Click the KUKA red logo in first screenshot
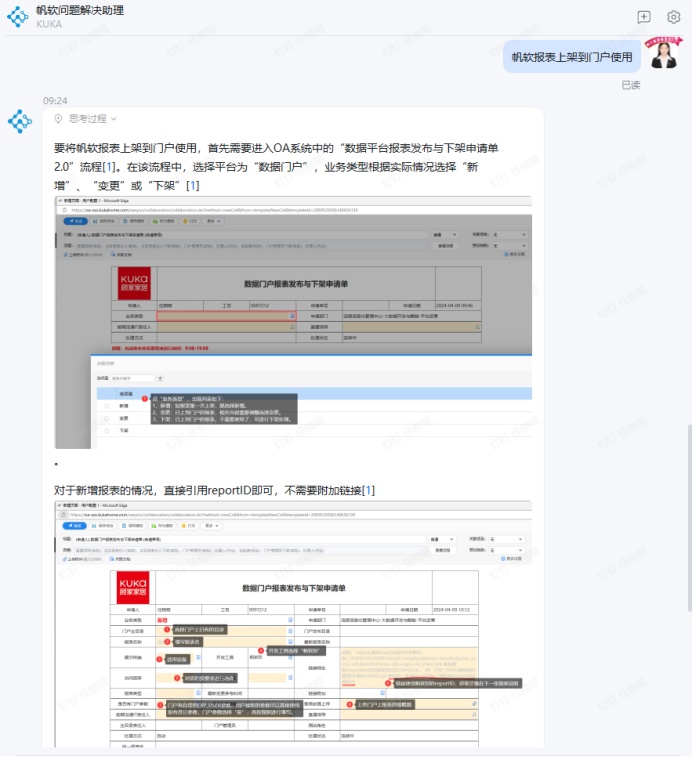693x757 pixels. point(133,283)
